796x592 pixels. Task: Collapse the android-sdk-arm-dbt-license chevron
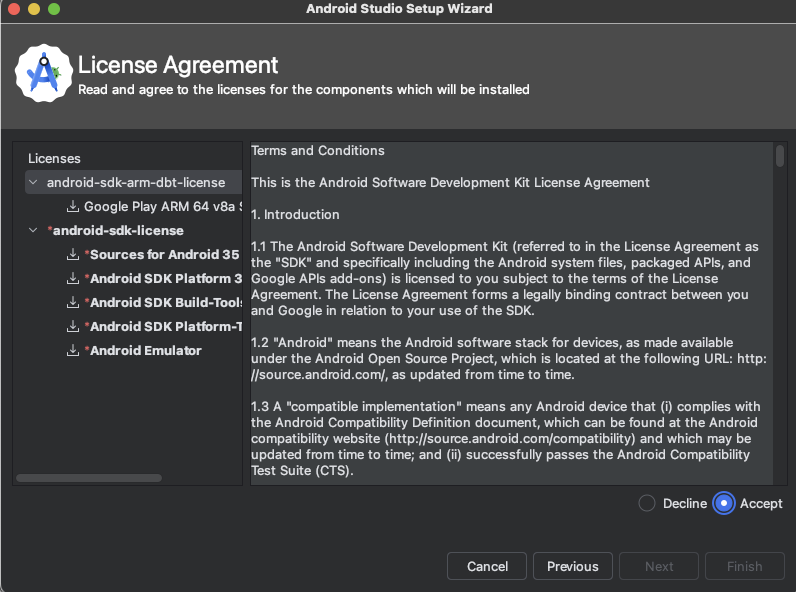pos(33,182)
